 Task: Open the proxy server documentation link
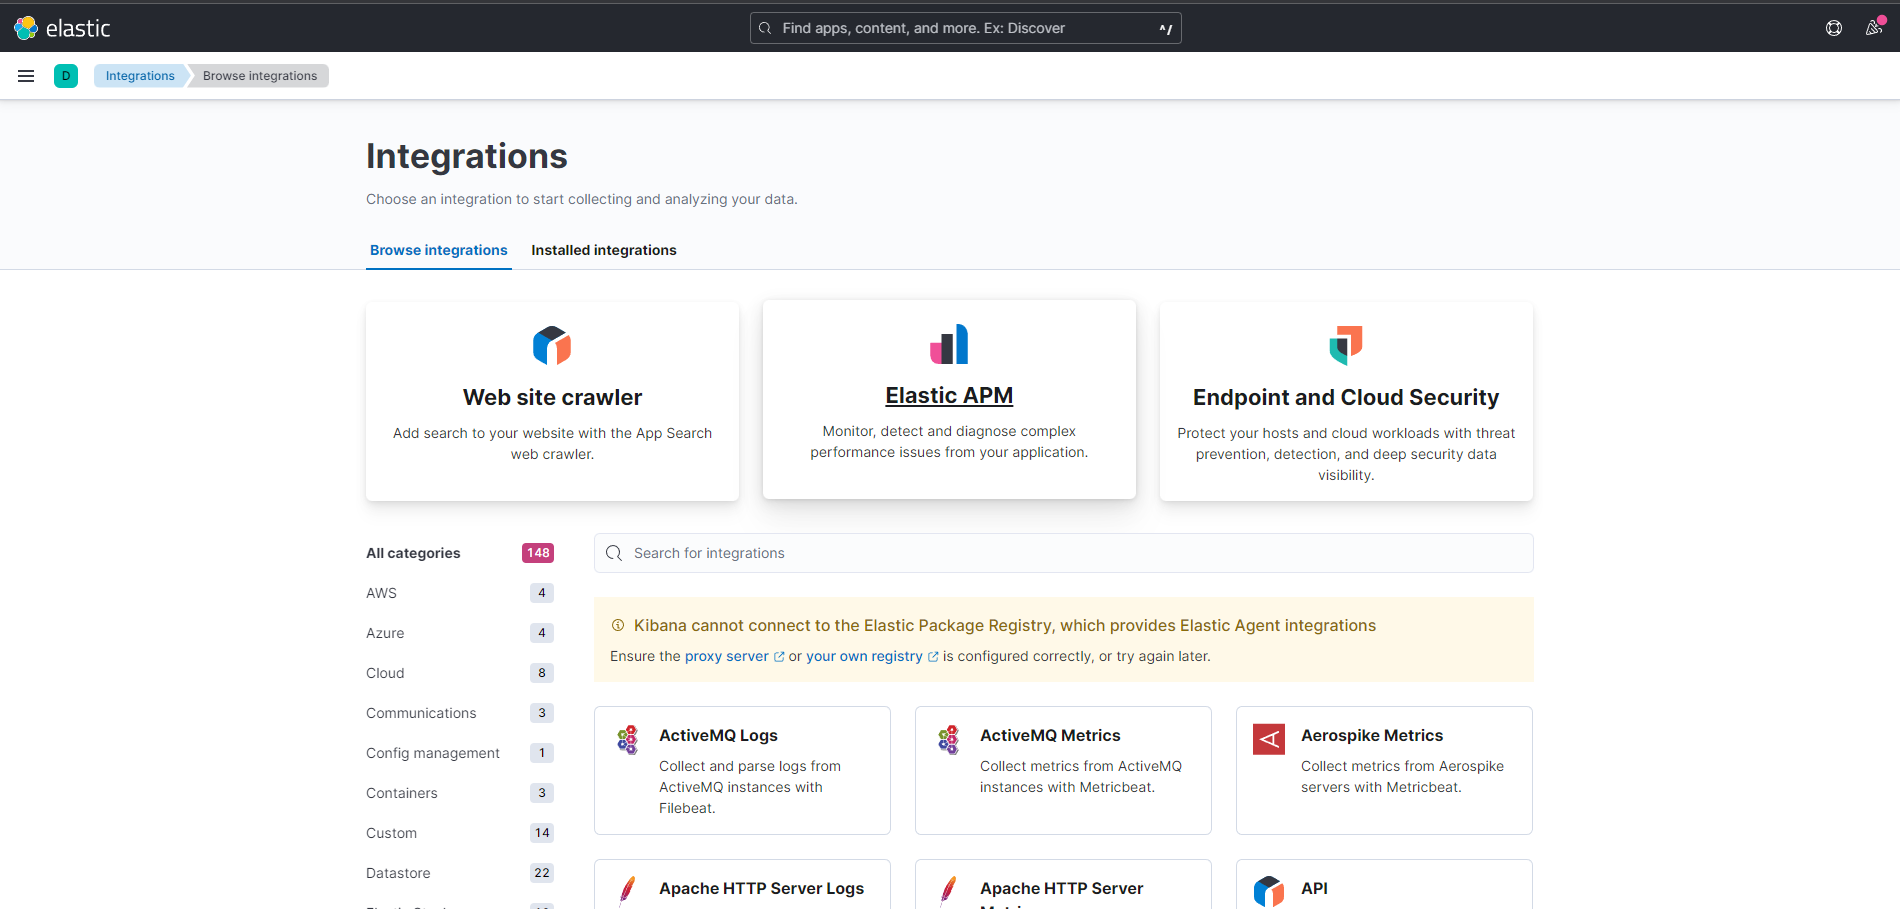point(727,656)
